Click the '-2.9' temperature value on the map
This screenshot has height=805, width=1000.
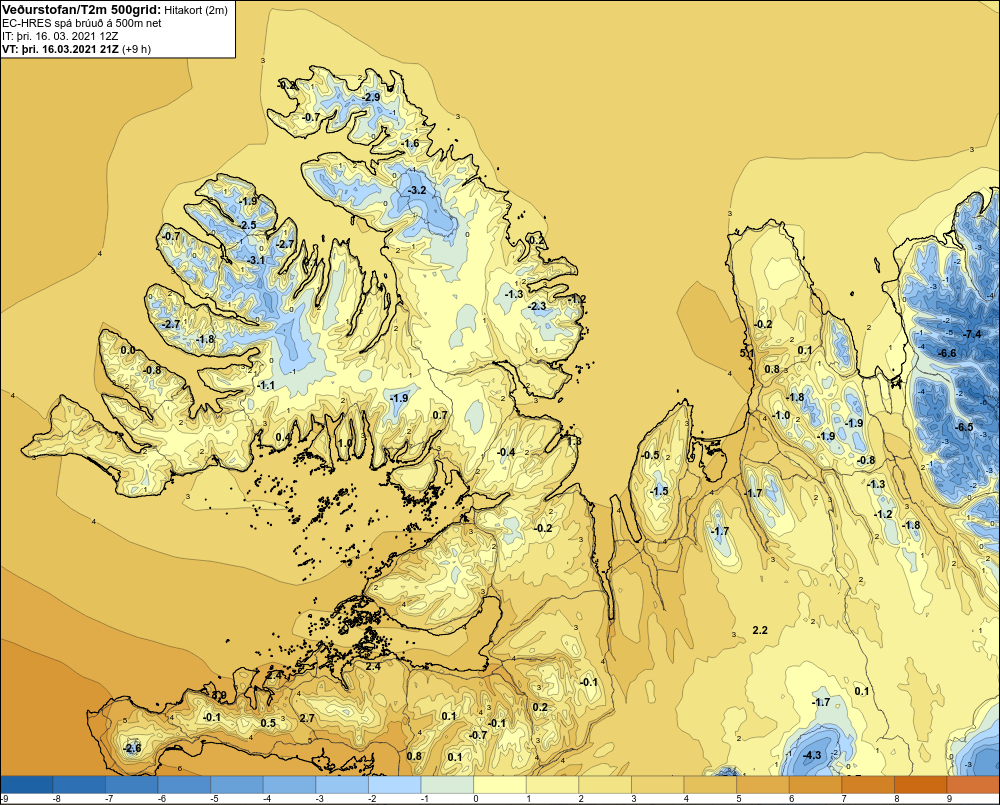[371, 97]
